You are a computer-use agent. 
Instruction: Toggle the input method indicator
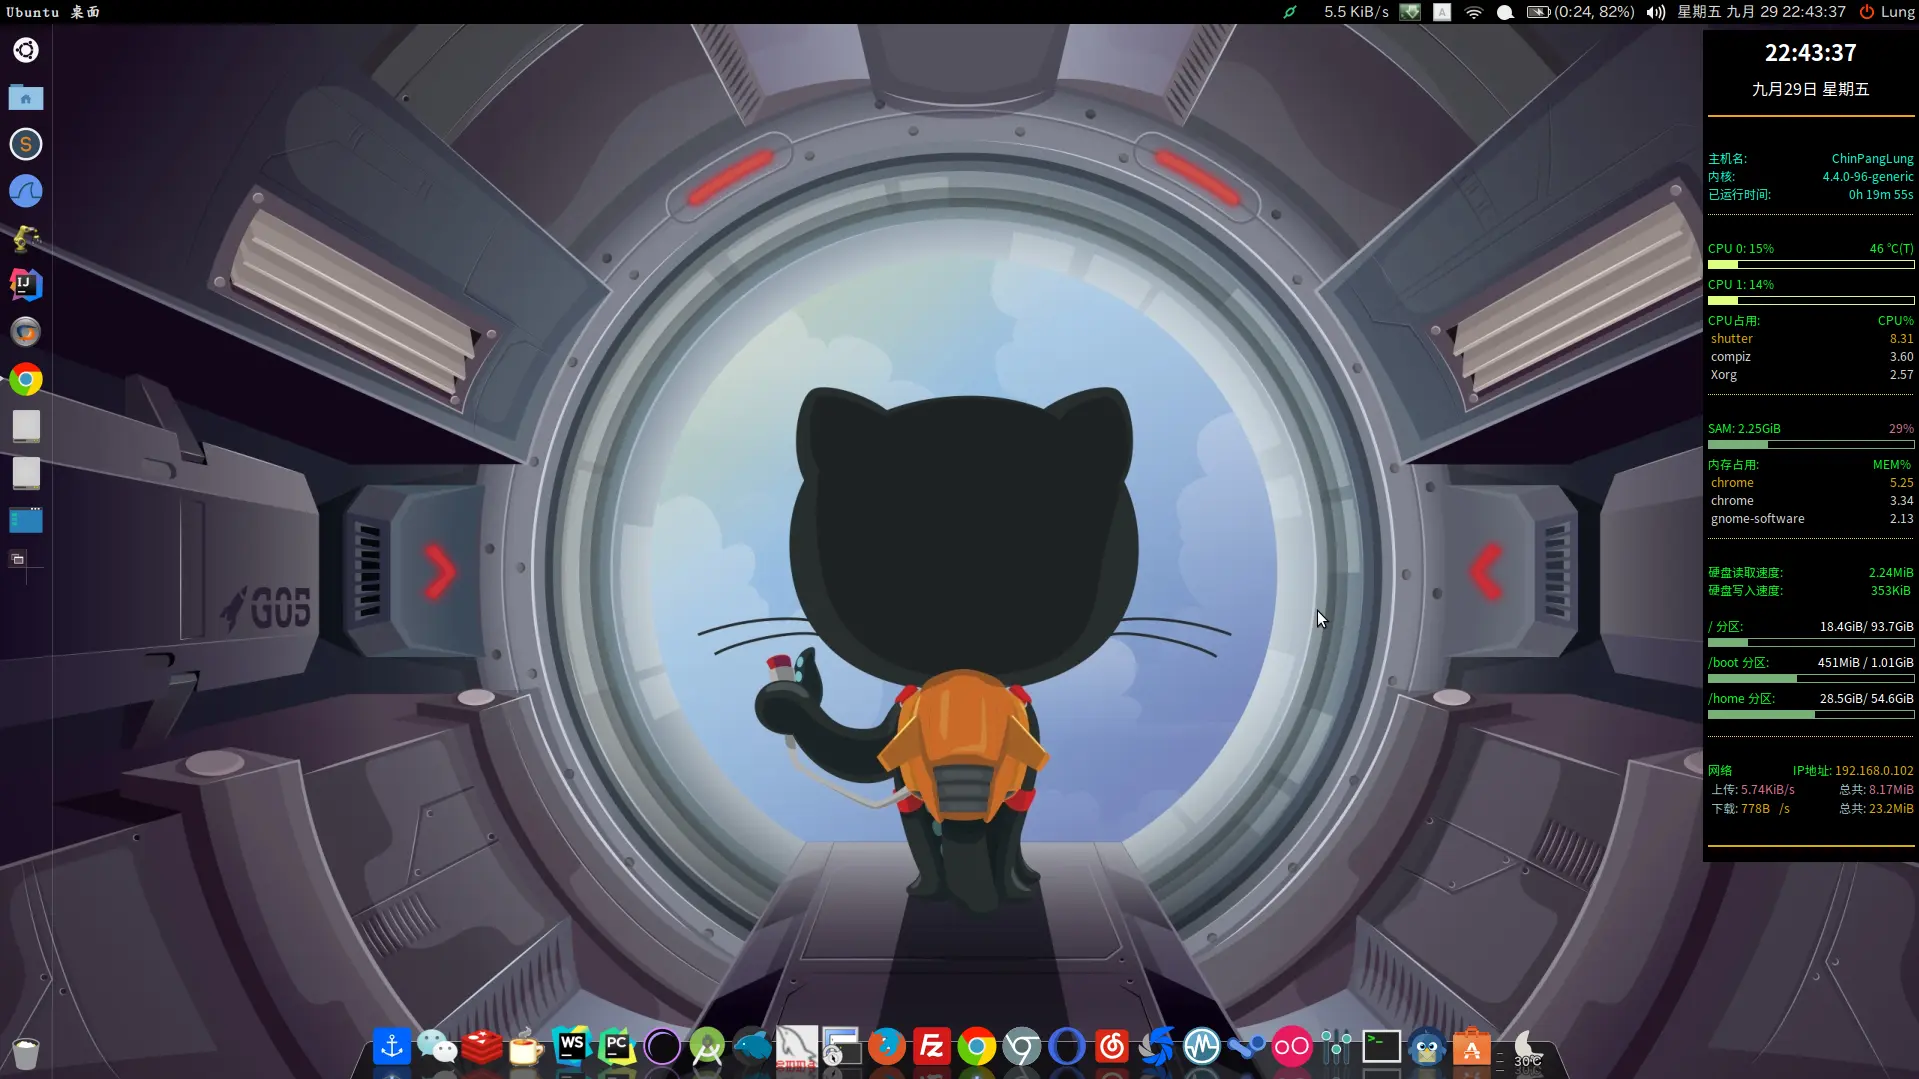[x=1442, y=12]
